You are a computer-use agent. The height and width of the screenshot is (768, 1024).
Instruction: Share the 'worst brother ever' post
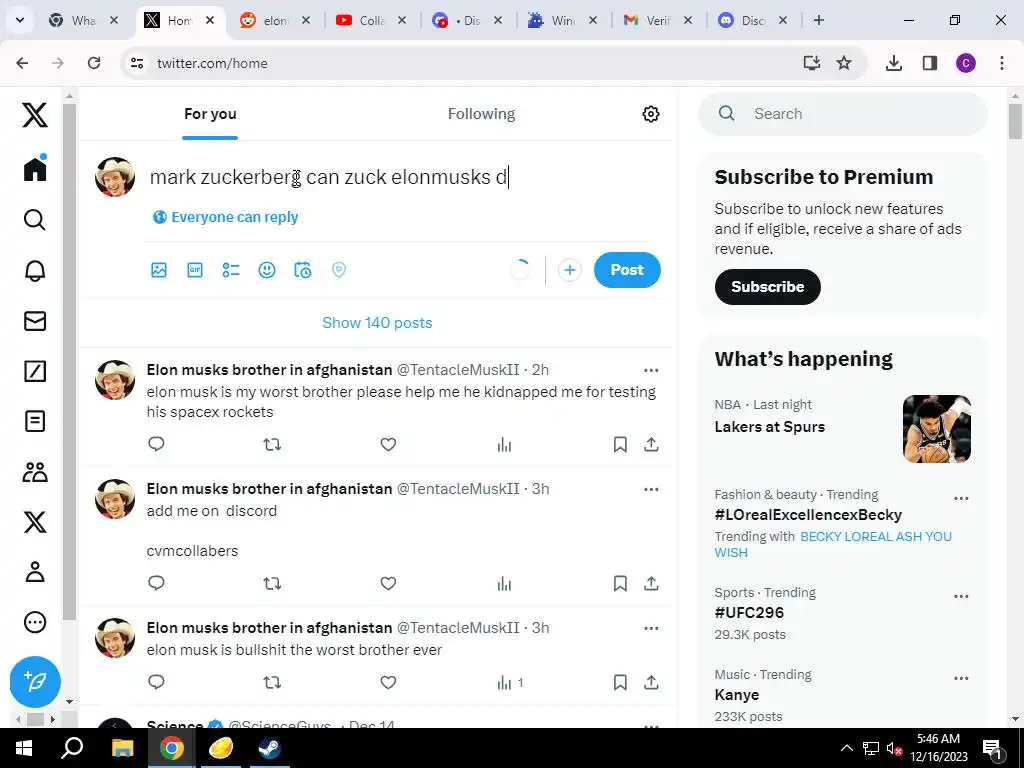tap(651, 682)
